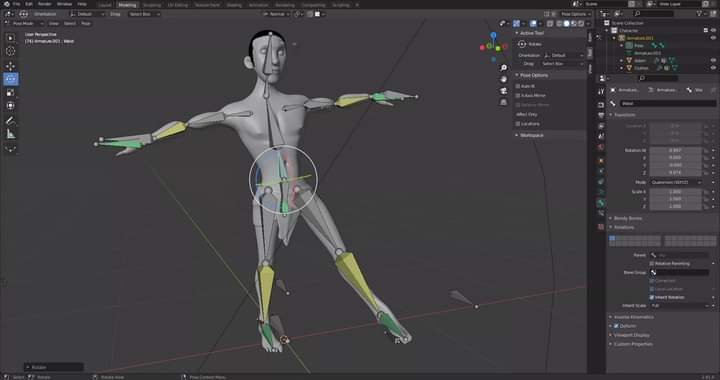Select the Scale tool
Screen dimensions: 720x380
(10, 92)
